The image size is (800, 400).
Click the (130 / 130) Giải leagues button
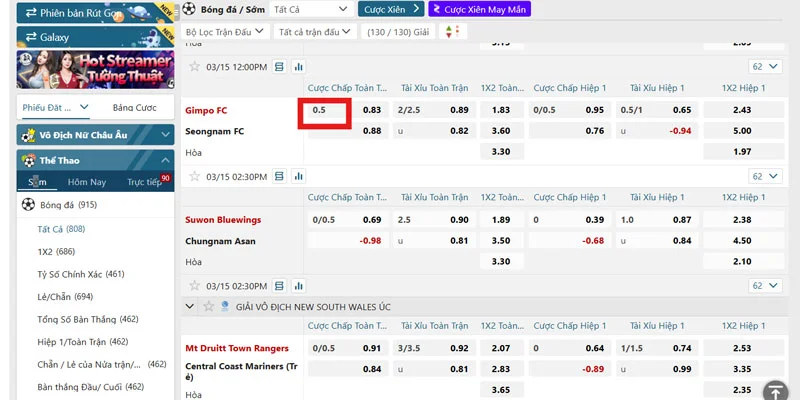pyautogui.click(x=398, y=32)
